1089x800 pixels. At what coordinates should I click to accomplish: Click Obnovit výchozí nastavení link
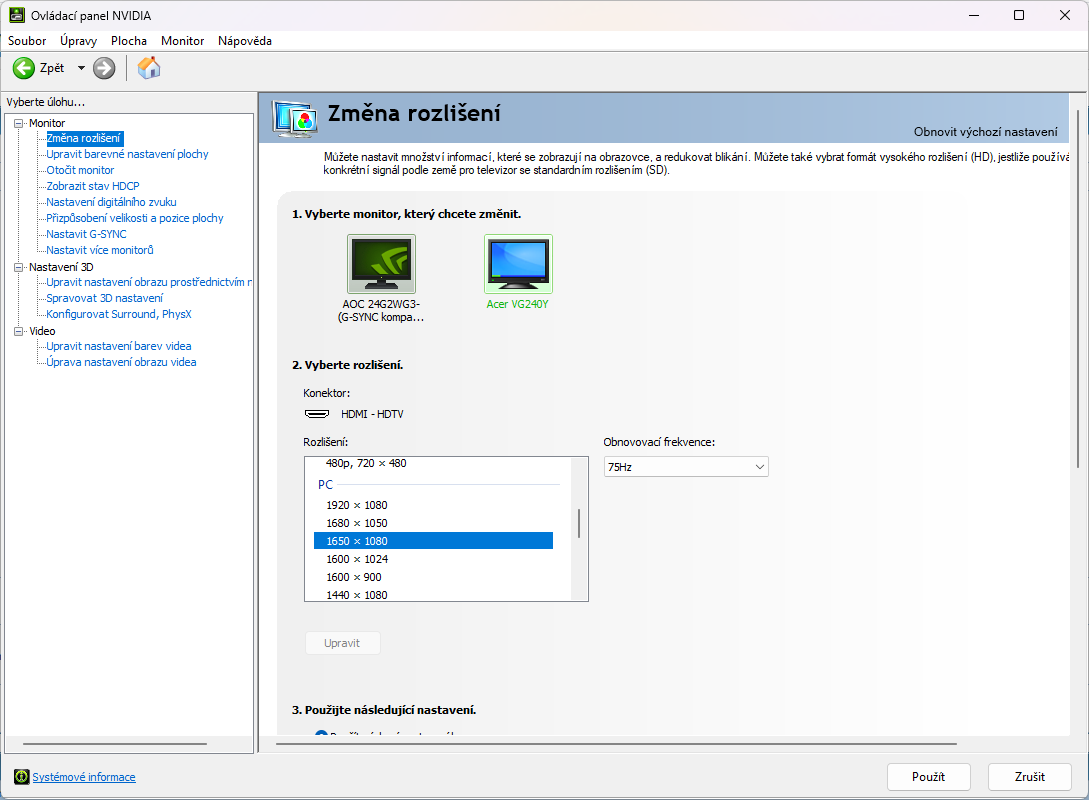pos(985,132)
